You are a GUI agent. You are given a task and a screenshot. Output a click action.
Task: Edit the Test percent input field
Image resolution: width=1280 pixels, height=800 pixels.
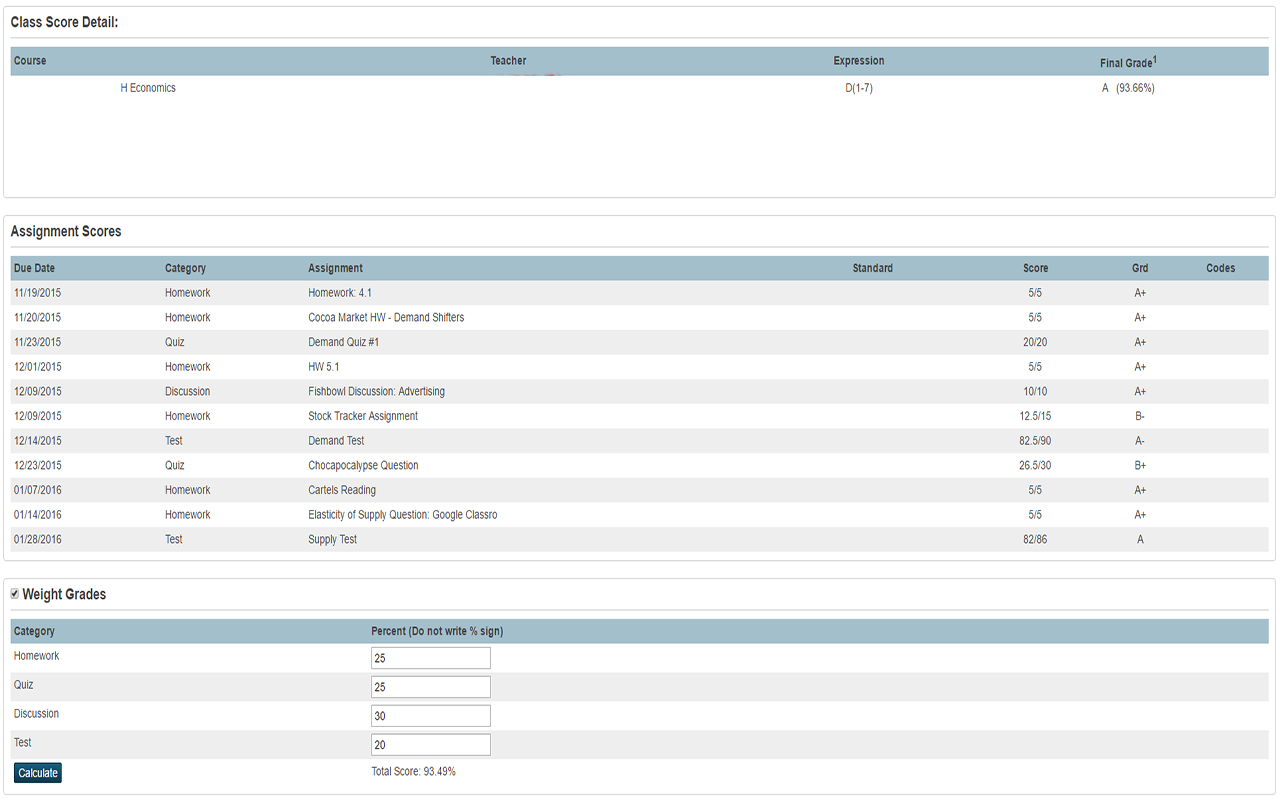431,745
